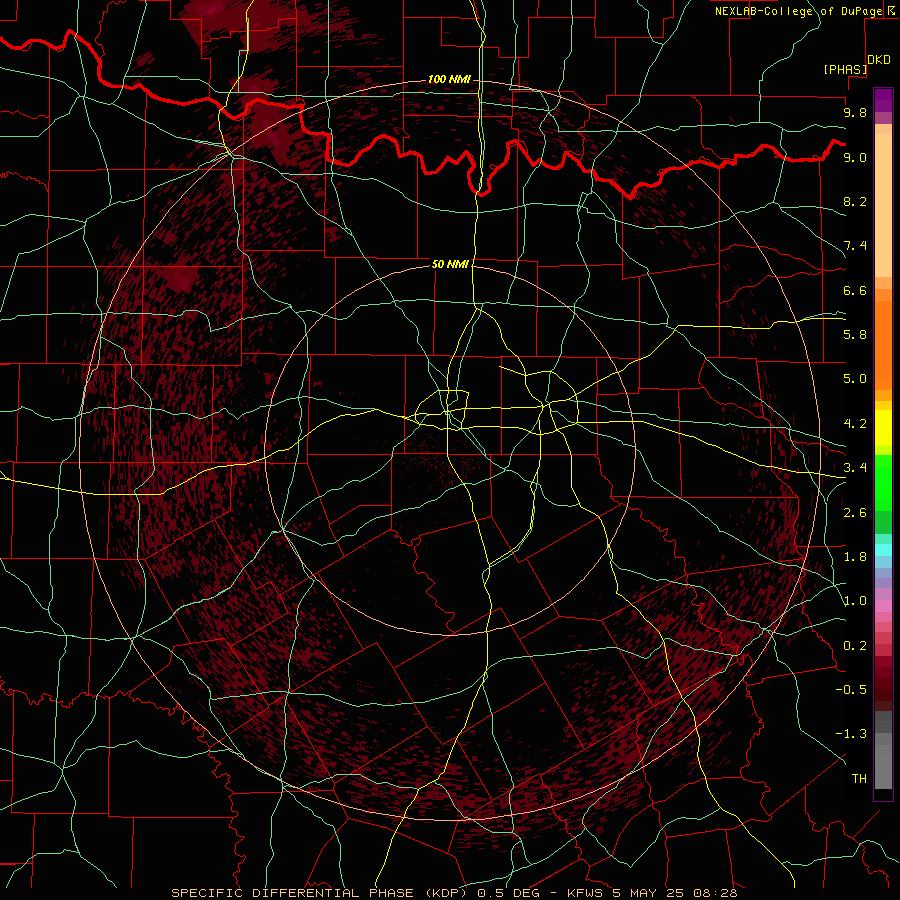Screen dimensions: 900x900
Task: Click the 100 NMI range ring label
Action: [x=449, y=79]
